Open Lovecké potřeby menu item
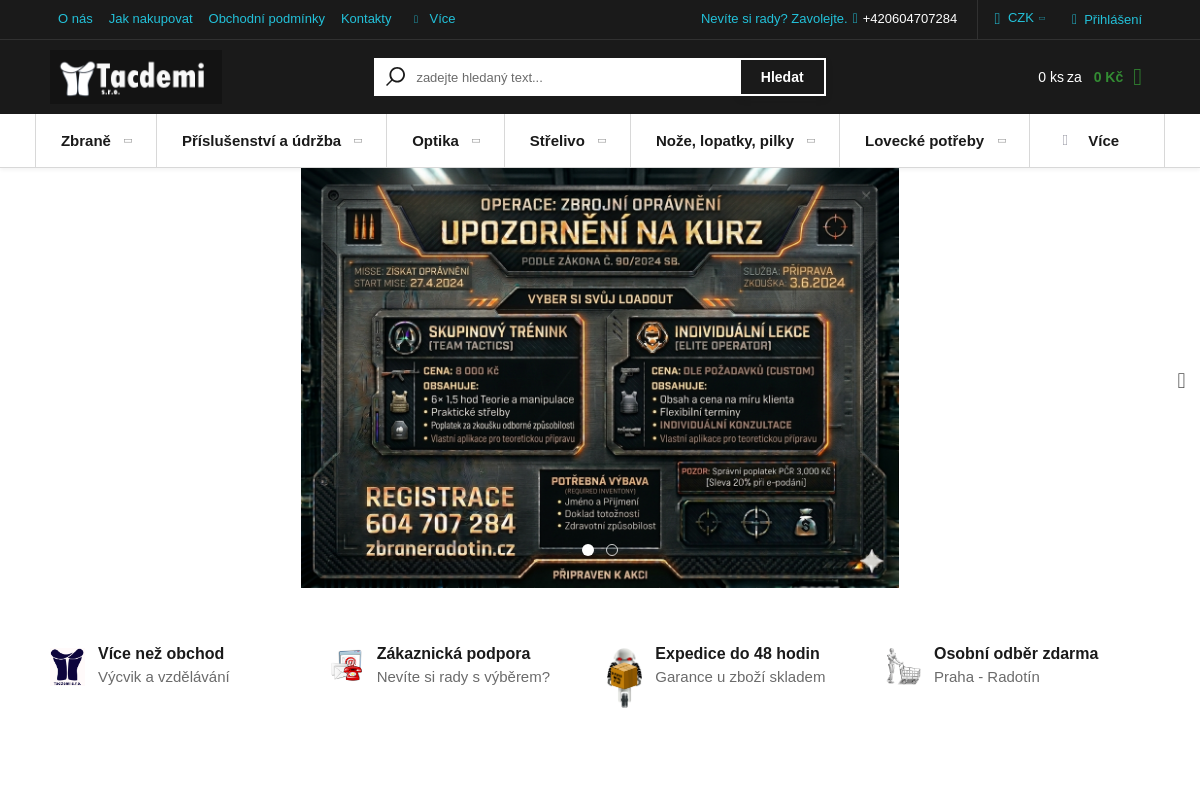 [934, 141]
